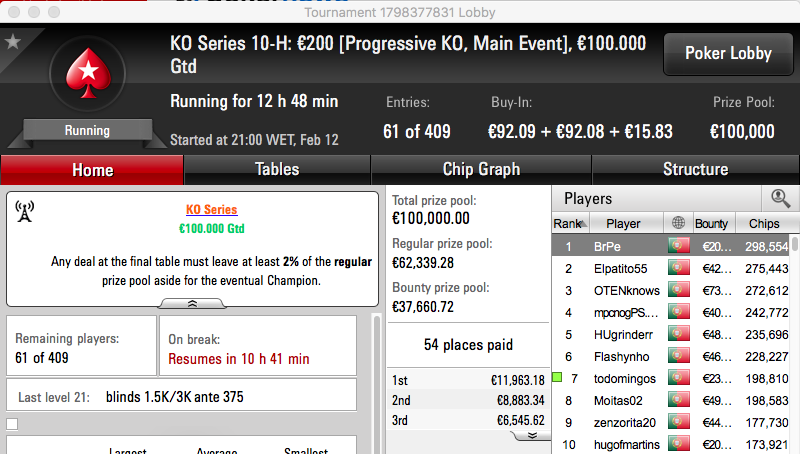This screenshot has width=800, height=454.
Task: Tick the checkbox below the last level box
Action: [x=12, y=424]
